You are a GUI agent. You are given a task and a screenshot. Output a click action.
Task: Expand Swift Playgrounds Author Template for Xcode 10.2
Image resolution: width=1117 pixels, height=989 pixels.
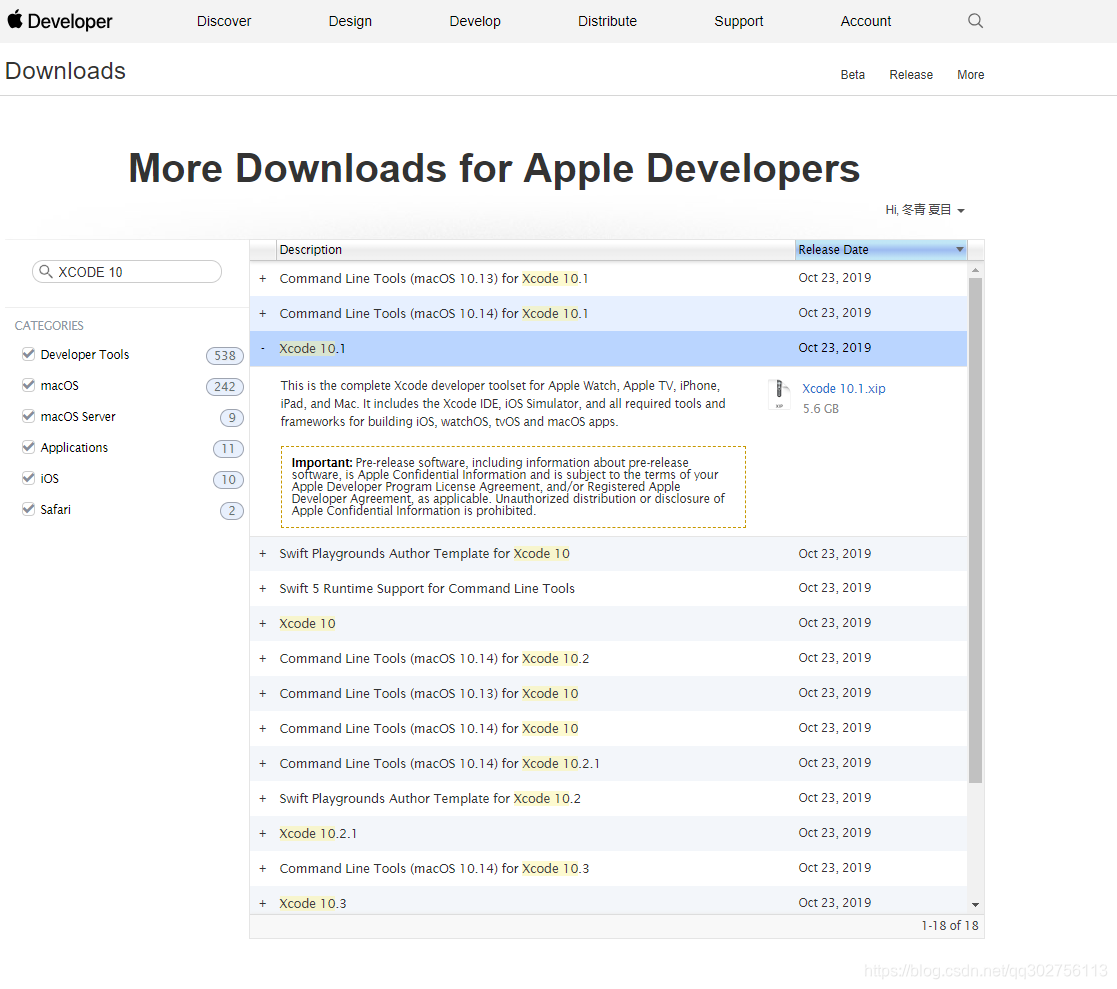tap(263, 799)
